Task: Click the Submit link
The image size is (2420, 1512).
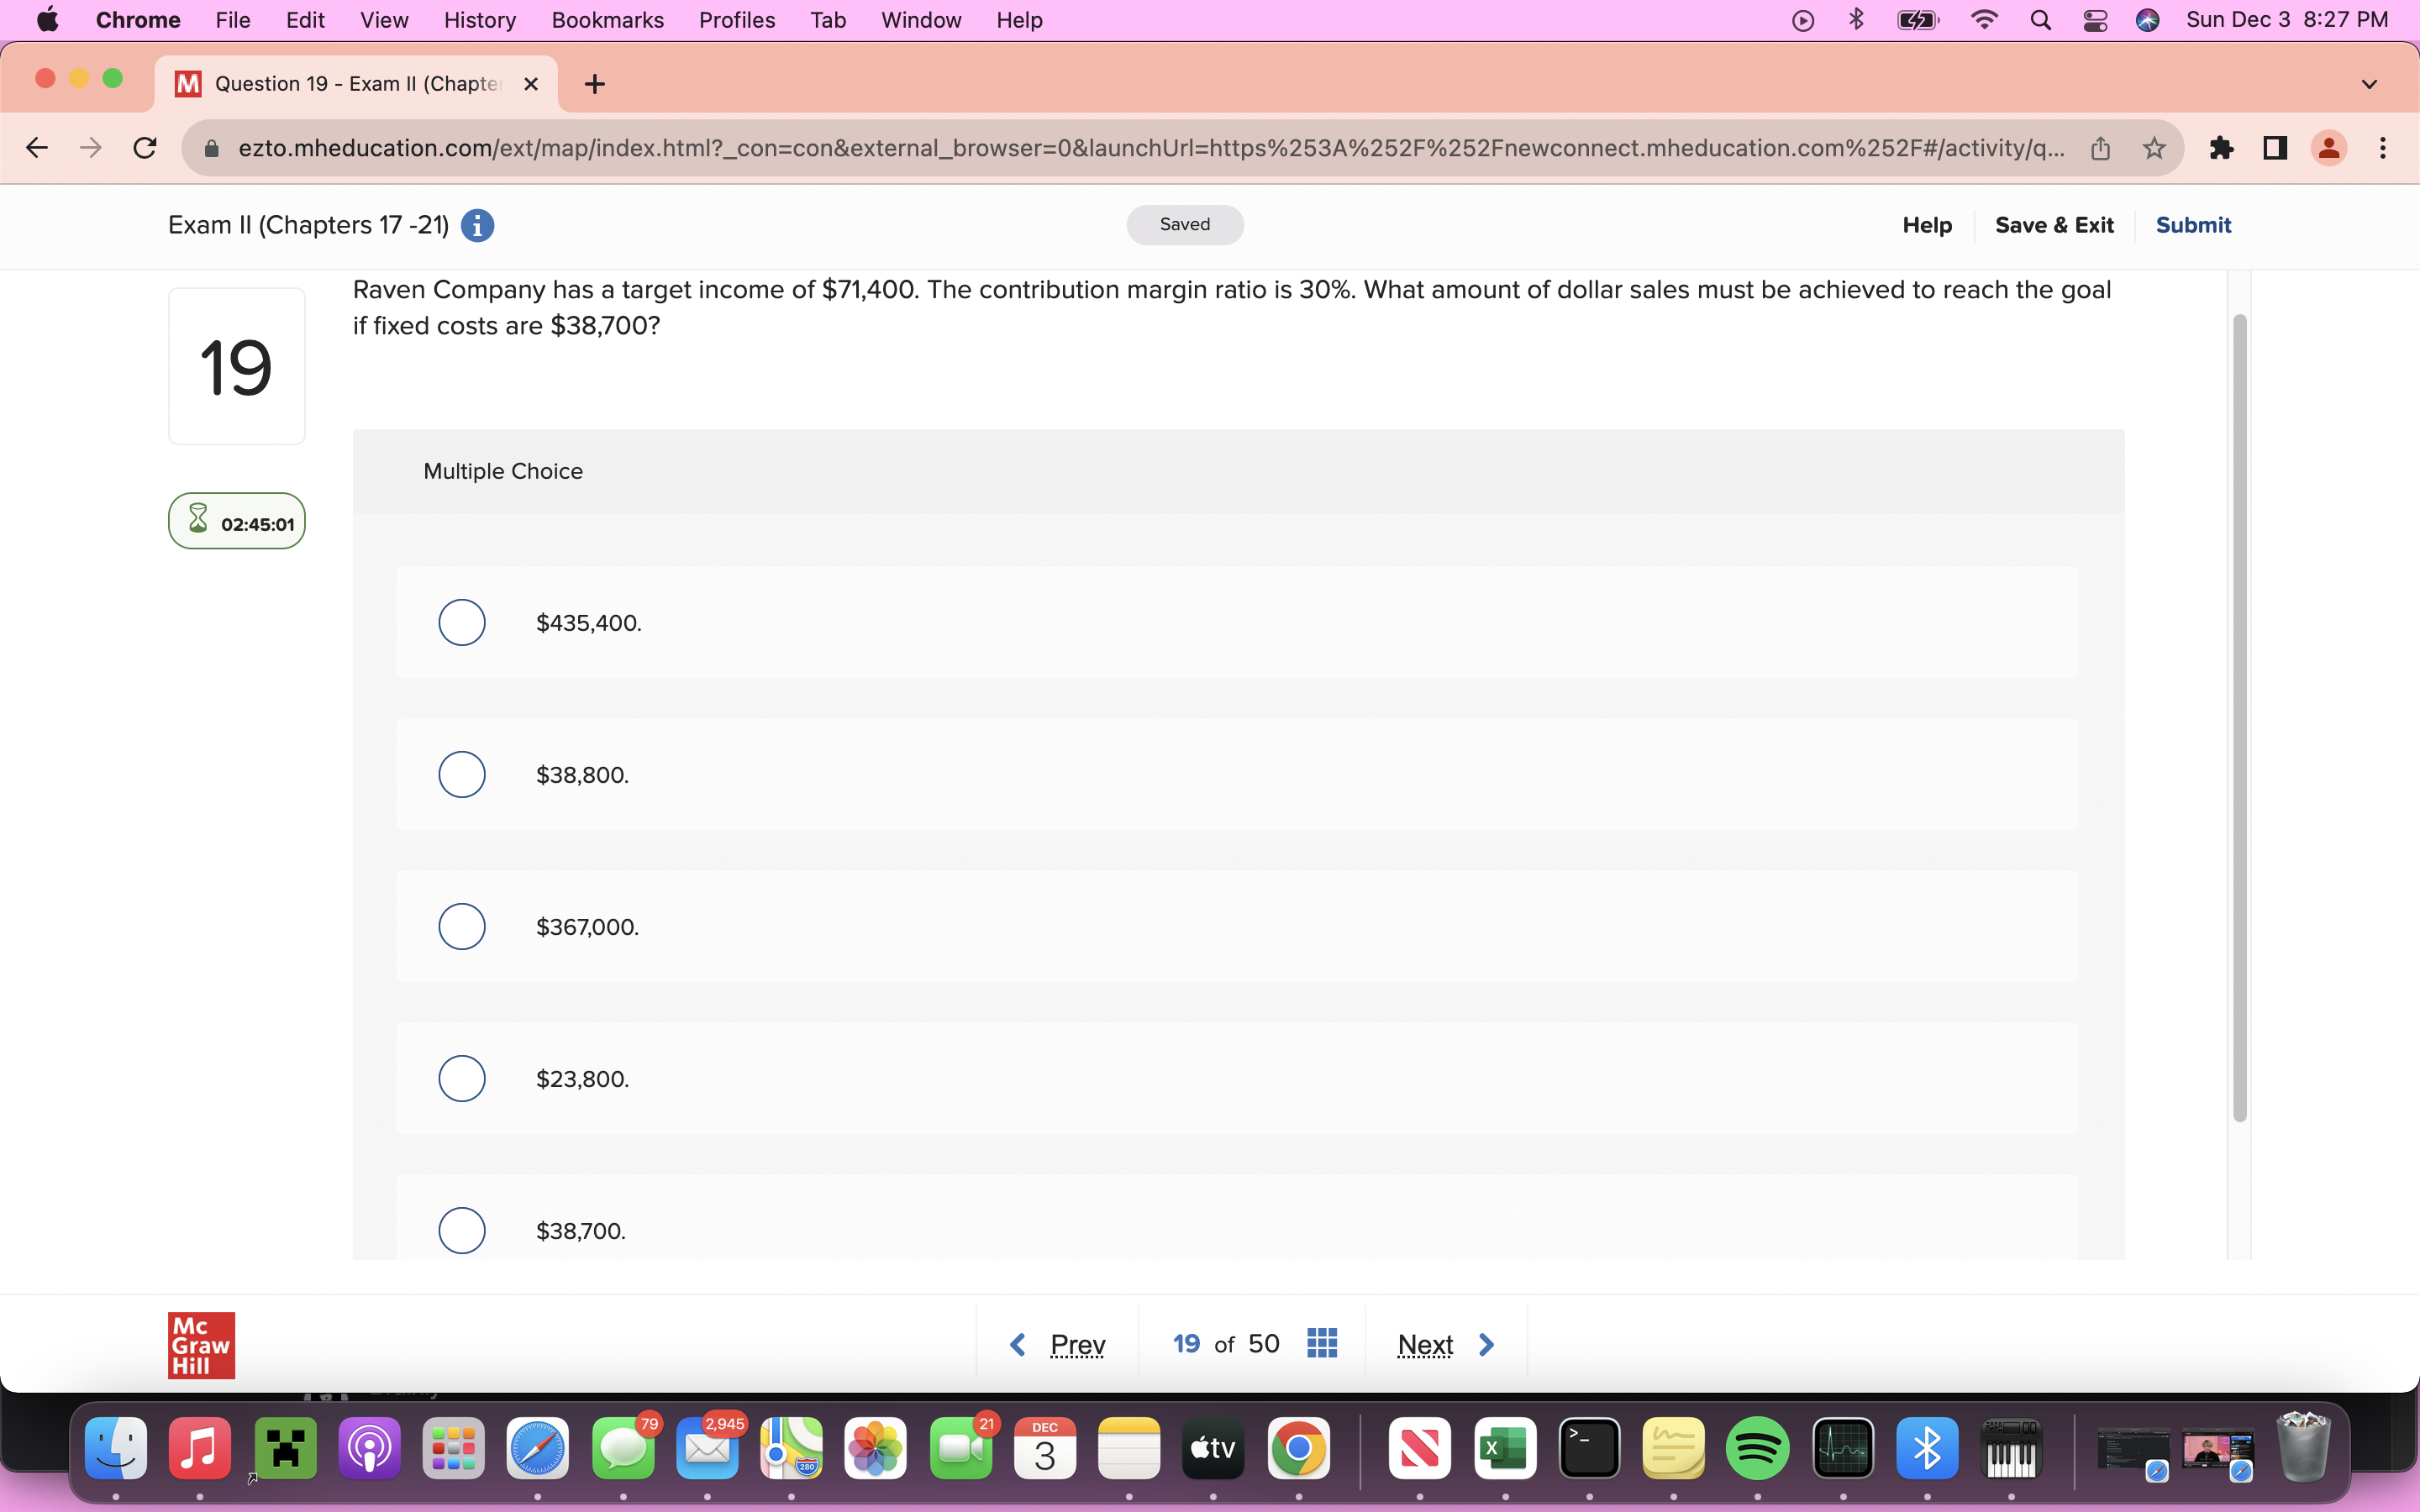Action: tap(2192, 225)
